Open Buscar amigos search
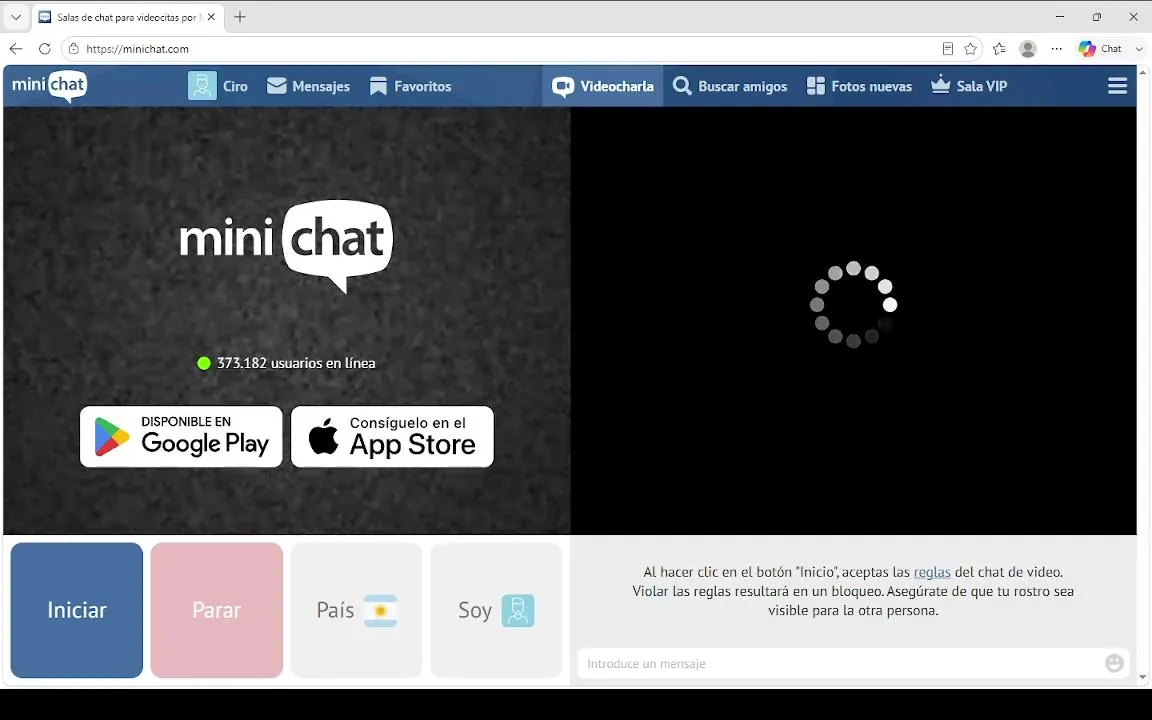Viewport: 1152px width, 720px height. [x=730, y=86]
